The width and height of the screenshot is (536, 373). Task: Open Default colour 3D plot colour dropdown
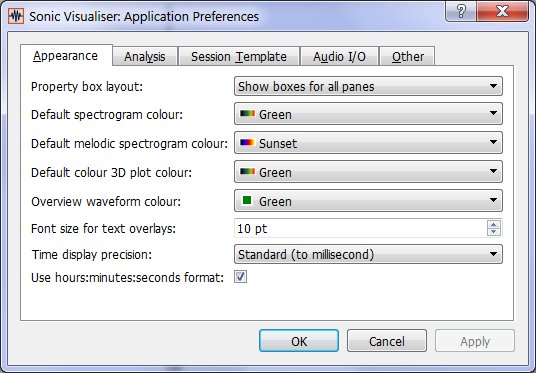(368, 172)
